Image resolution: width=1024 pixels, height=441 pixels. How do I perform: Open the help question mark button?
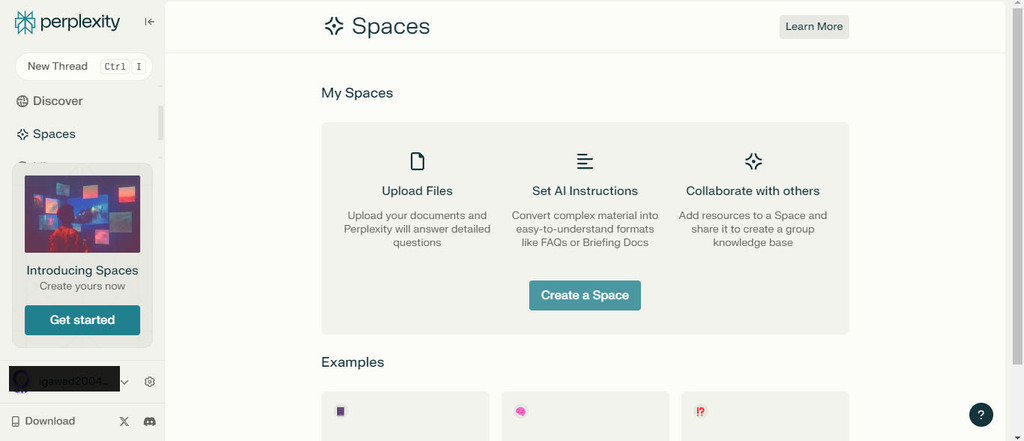[981, 414]
